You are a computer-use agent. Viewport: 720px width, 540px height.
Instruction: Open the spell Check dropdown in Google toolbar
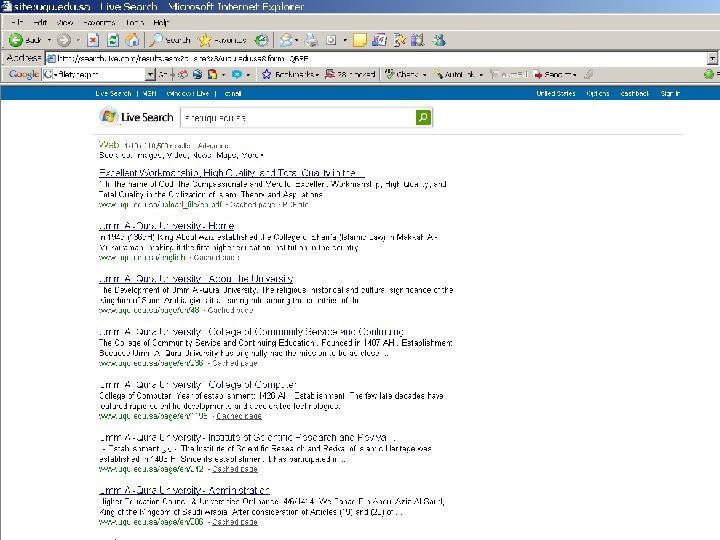pyautogui.click(x=405, y=74)
